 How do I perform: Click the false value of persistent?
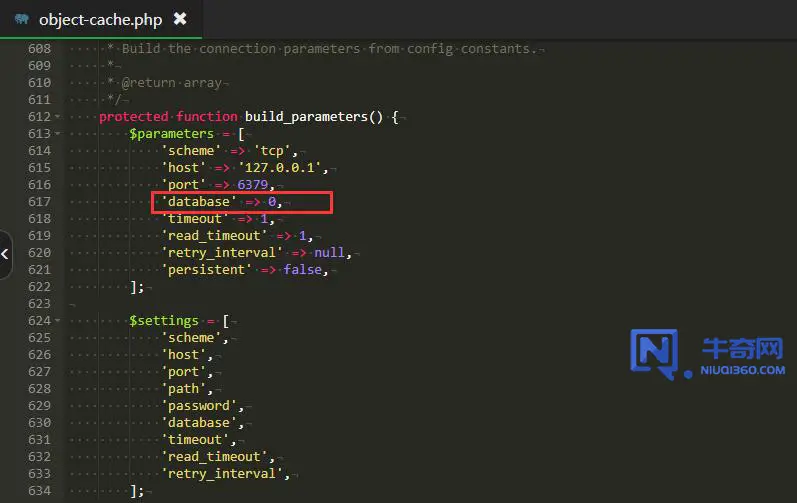[x=304, y=270]
